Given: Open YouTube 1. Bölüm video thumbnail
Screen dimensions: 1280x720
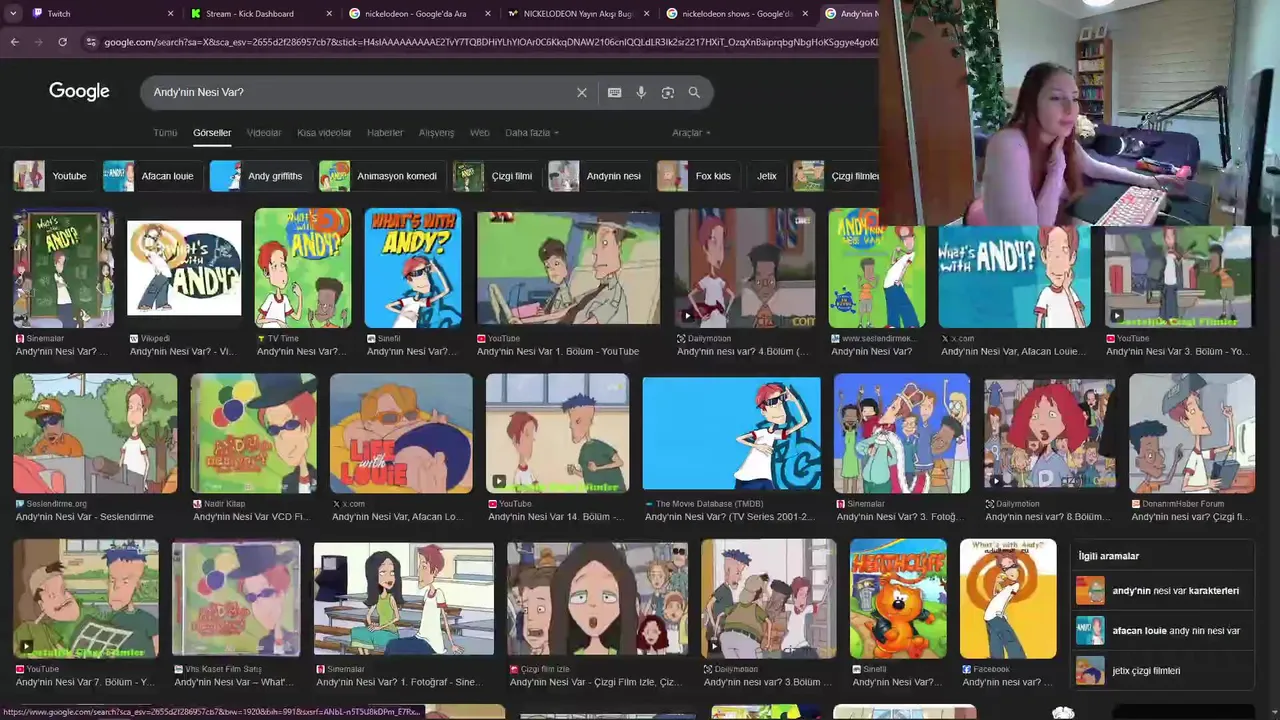Looking at the screenshot, I should (568, 268).
